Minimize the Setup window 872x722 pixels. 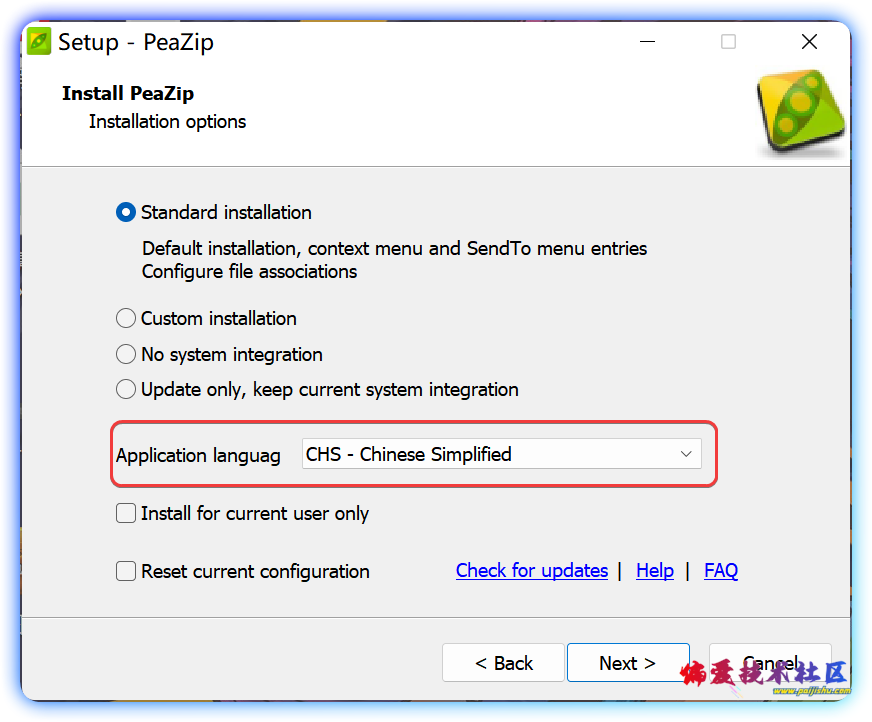click(647, 42)
